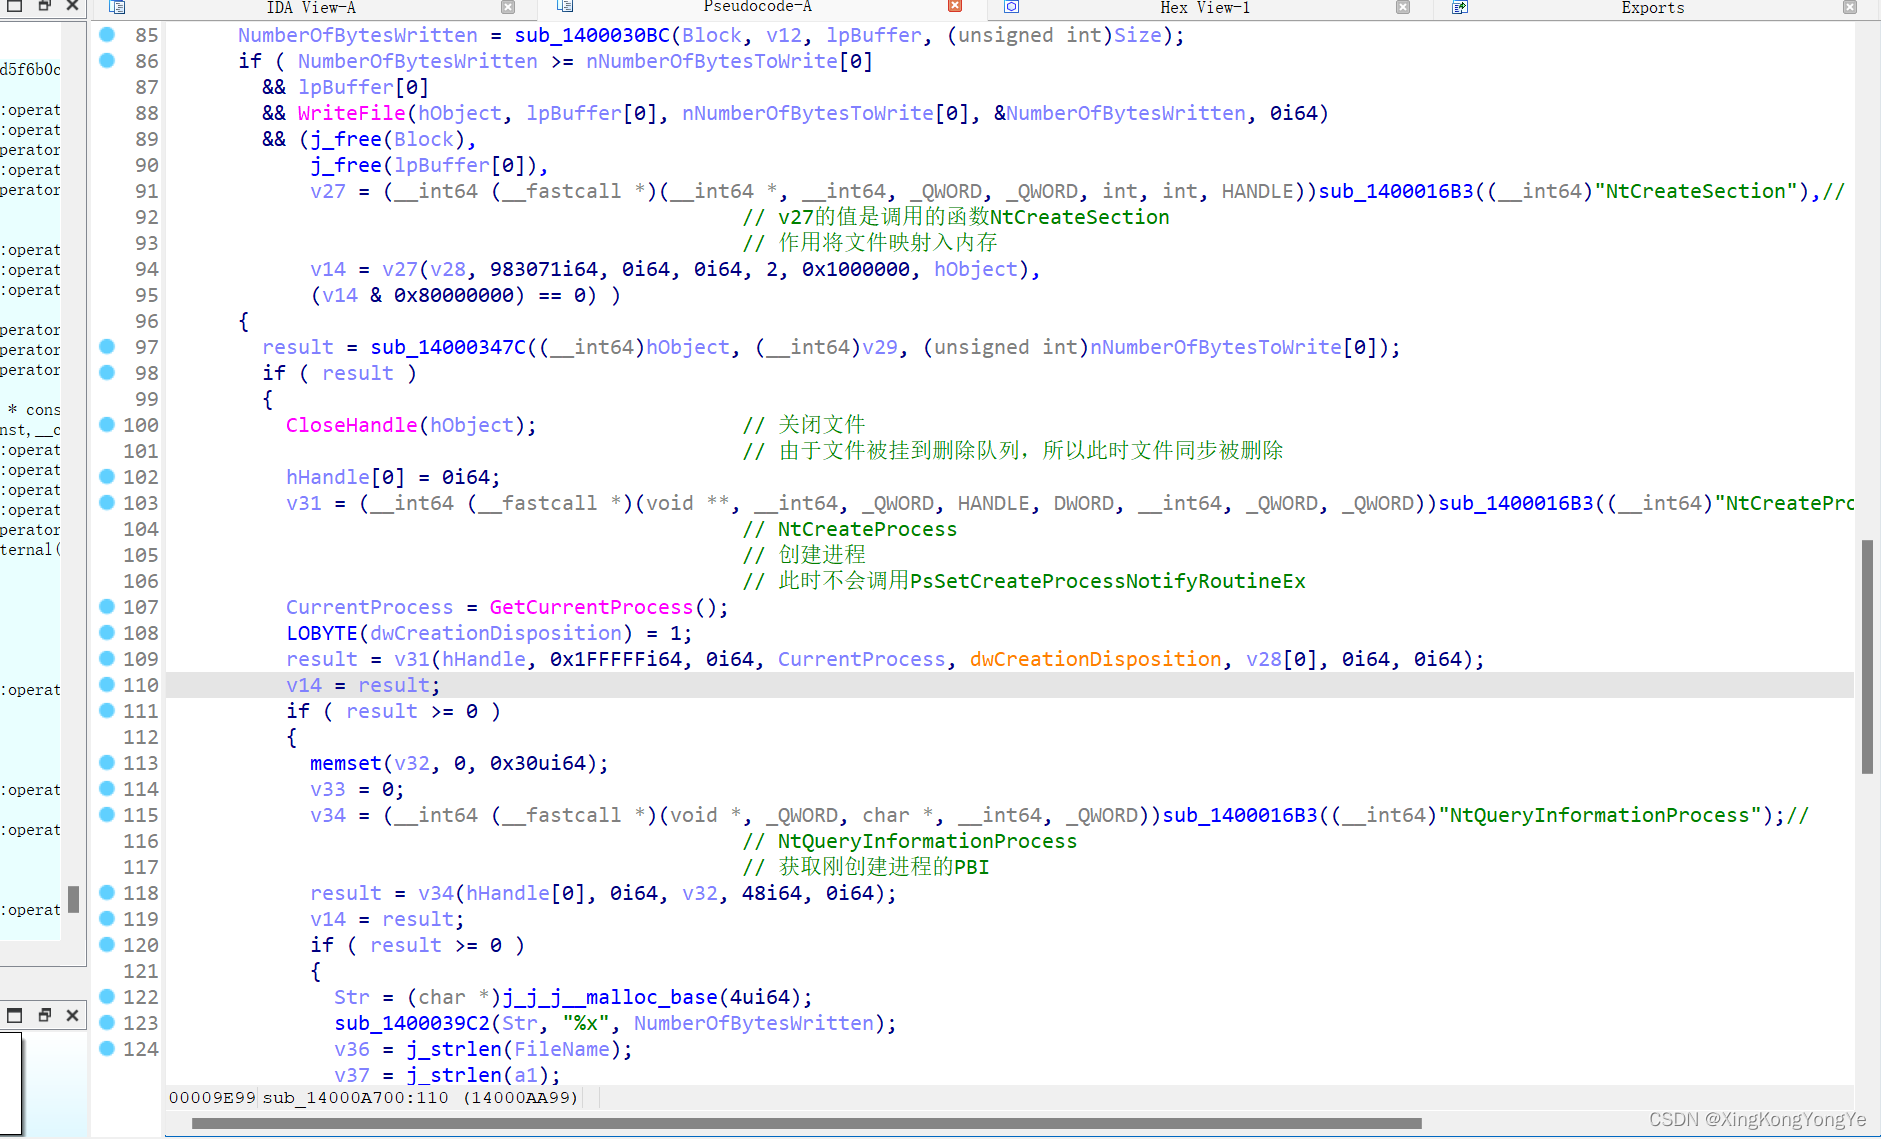Close the Pseudocode-A tab with red X
1881x1139 pixels.
click(955, 6)
